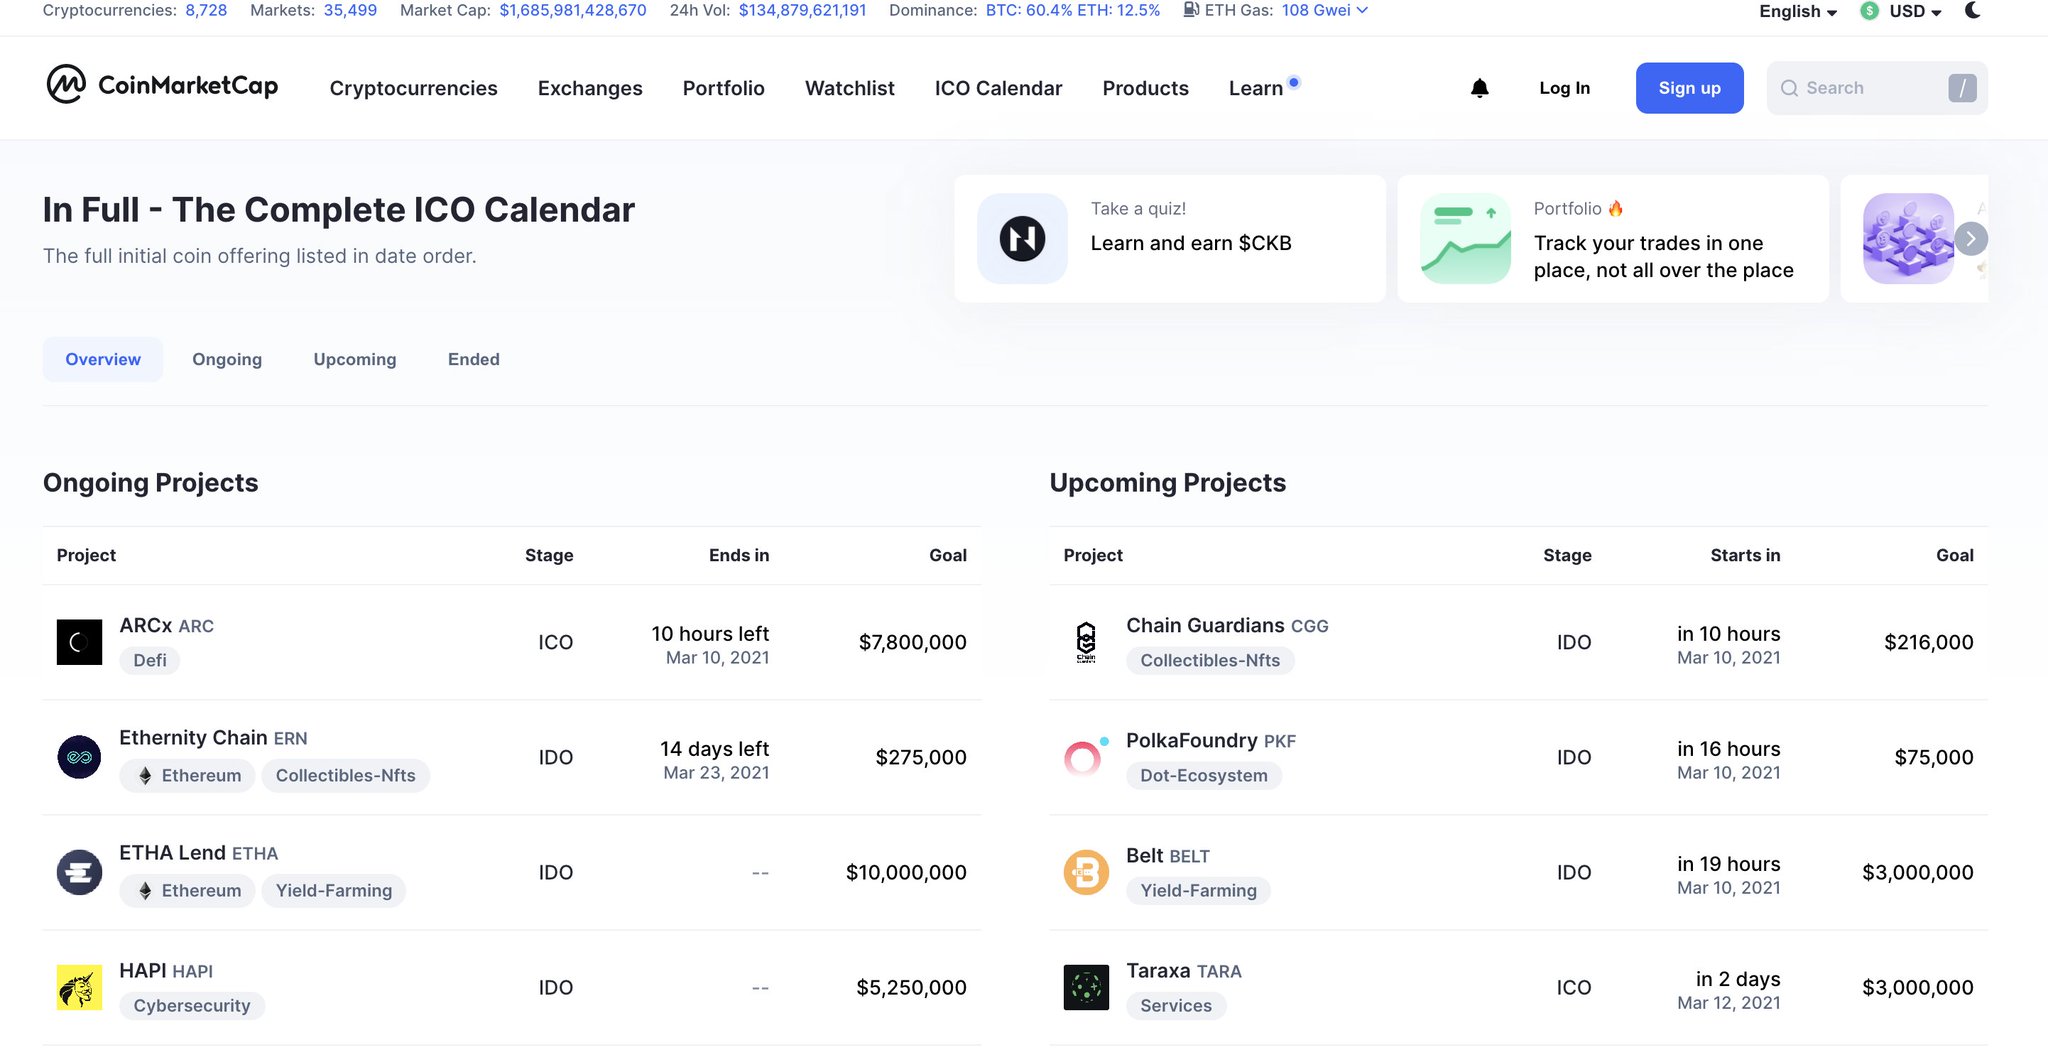The height and width of the screenshot is (1050, 2048).
Task: Open the Belt BELT project
Action: coord(1168,855)
